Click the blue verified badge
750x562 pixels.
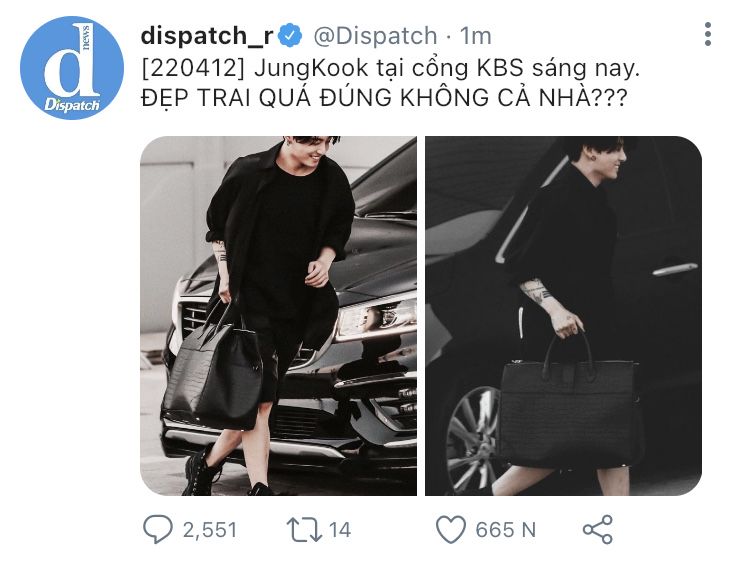coord(290,36)
